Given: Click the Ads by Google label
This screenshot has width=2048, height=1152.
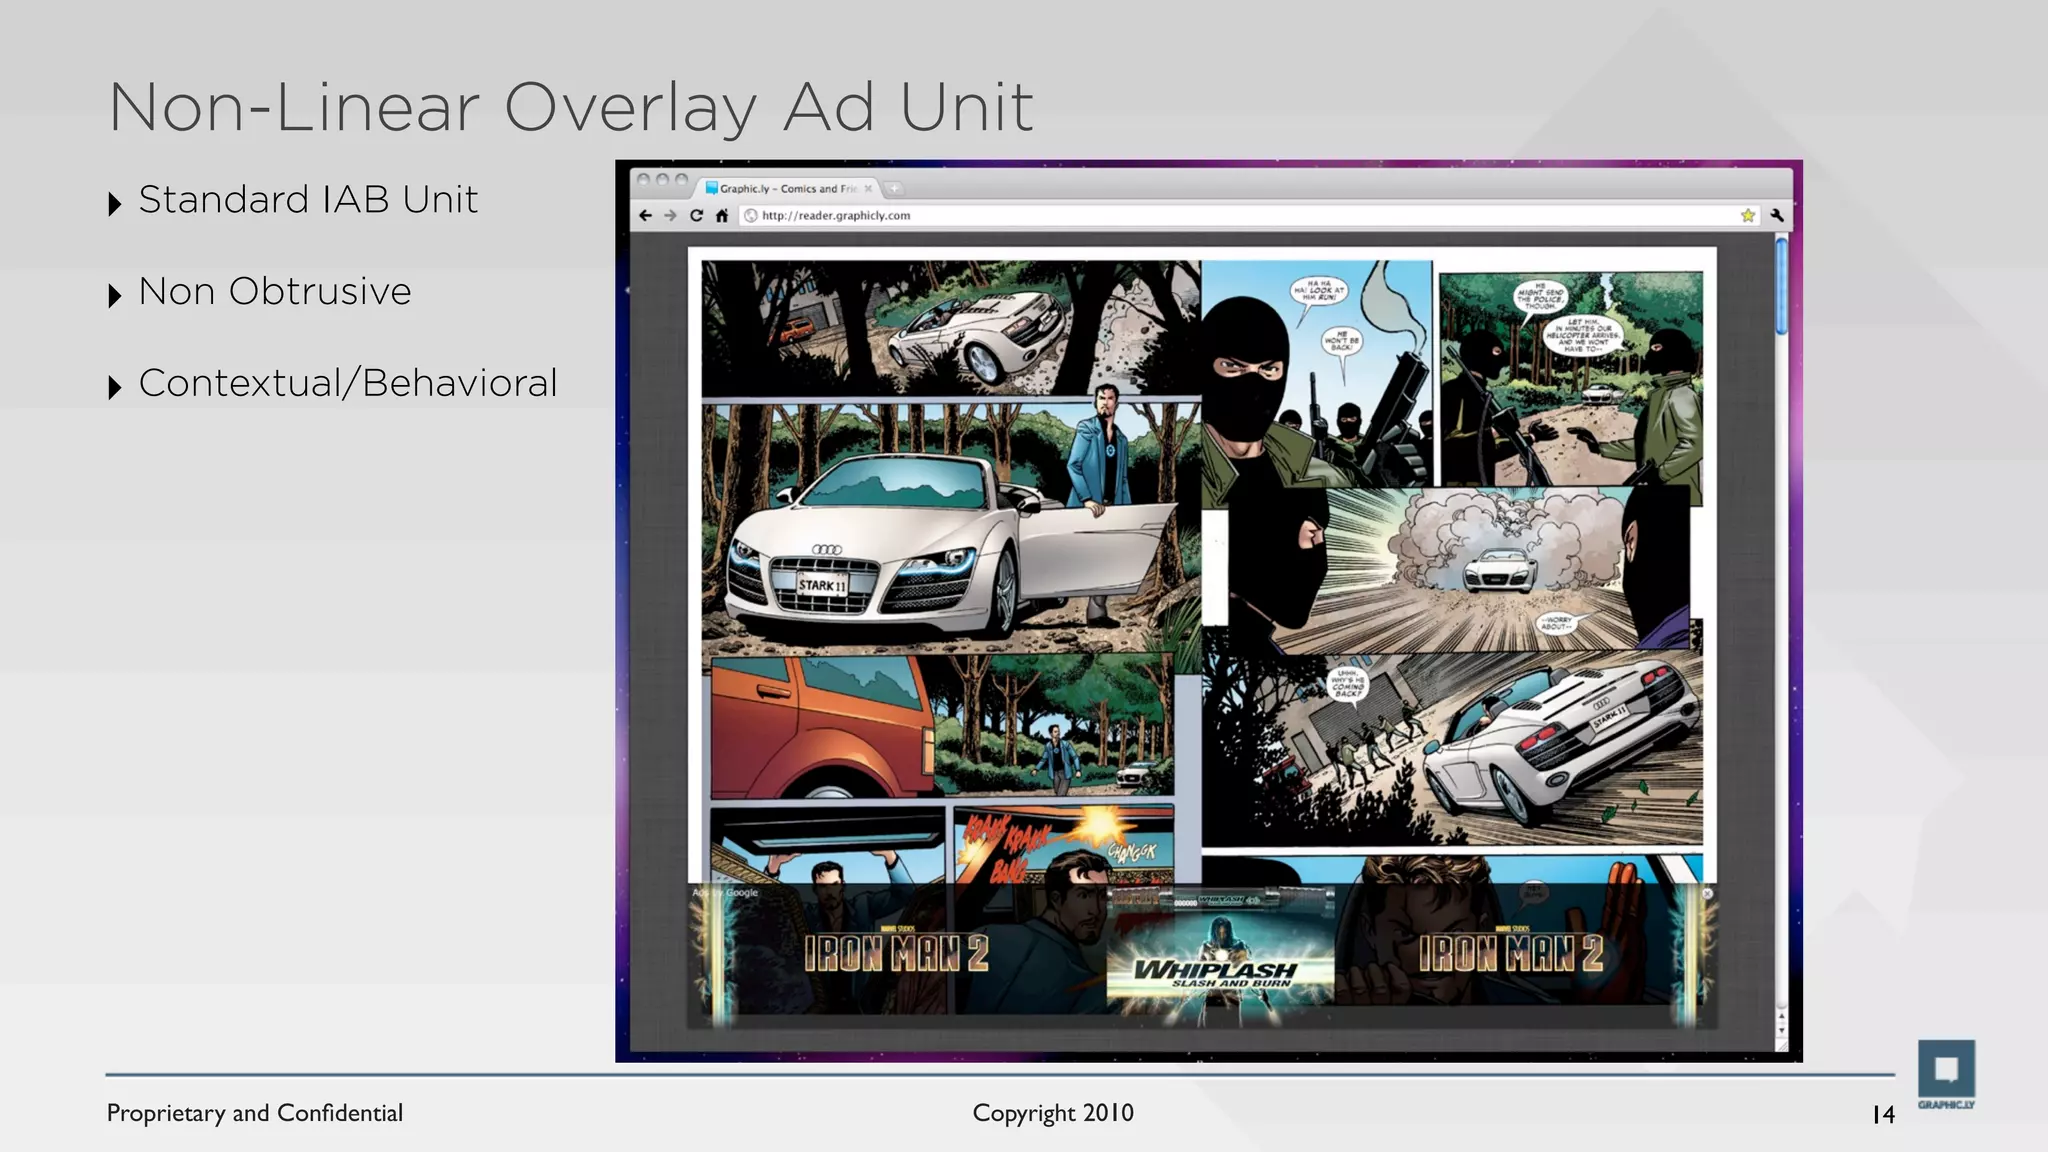Looking at the screenshot, I should [726, 892].
